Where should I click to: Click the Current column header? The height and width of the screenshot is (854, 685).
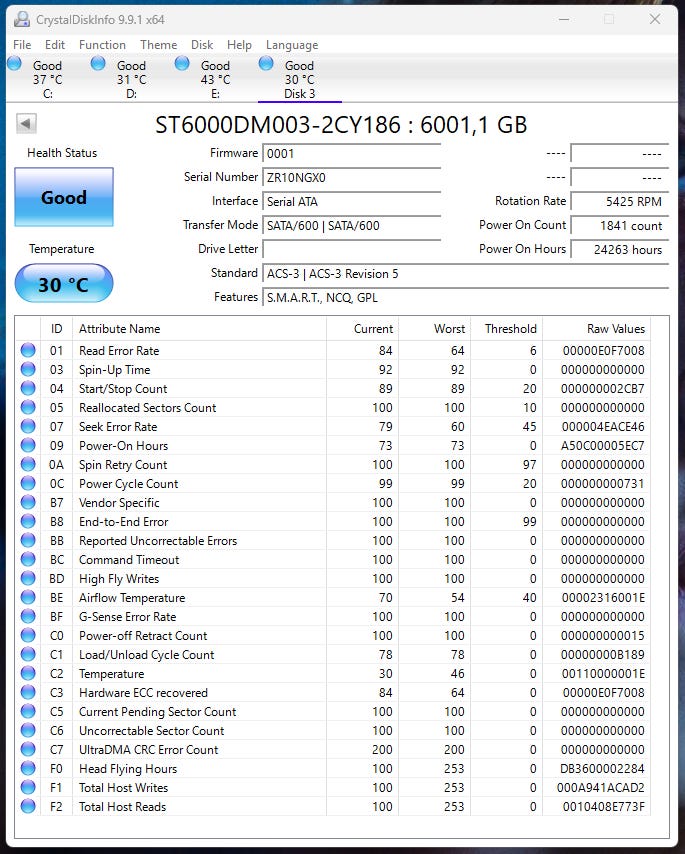[x=362, y=328]
